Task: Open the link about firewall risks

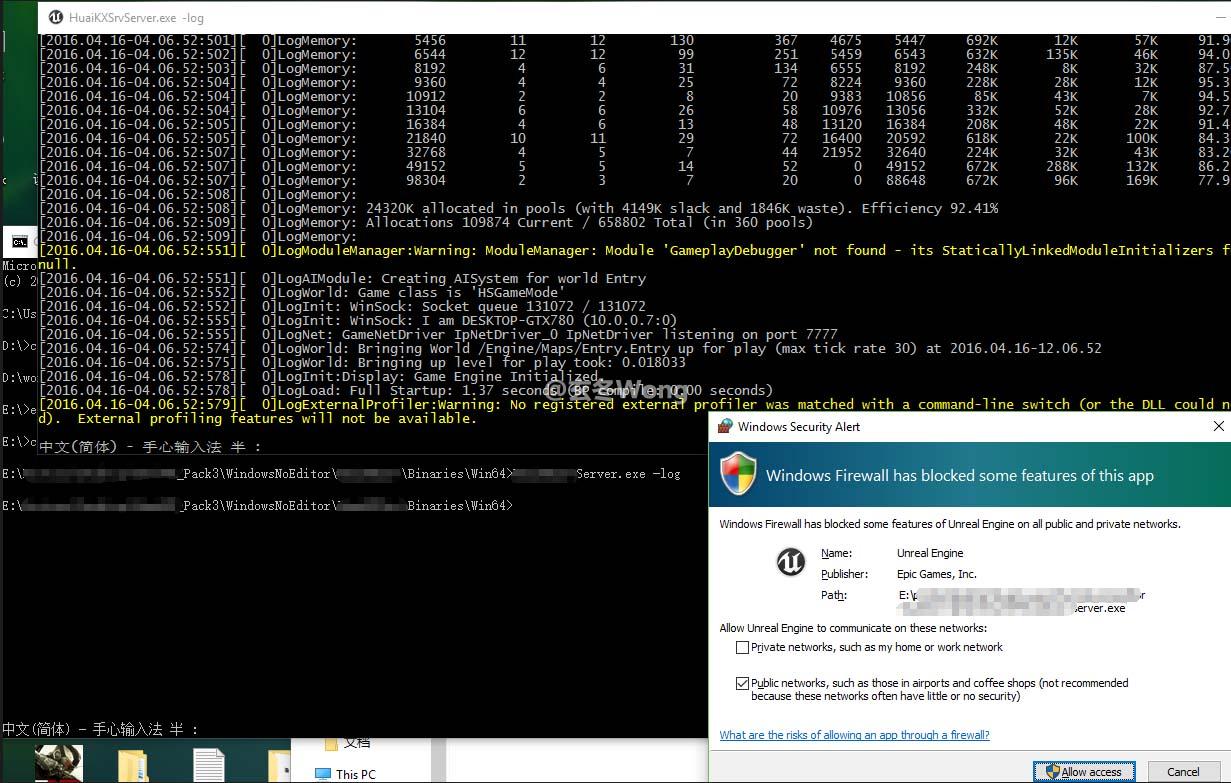Action: pyautogui.click(x=854, y=735)
